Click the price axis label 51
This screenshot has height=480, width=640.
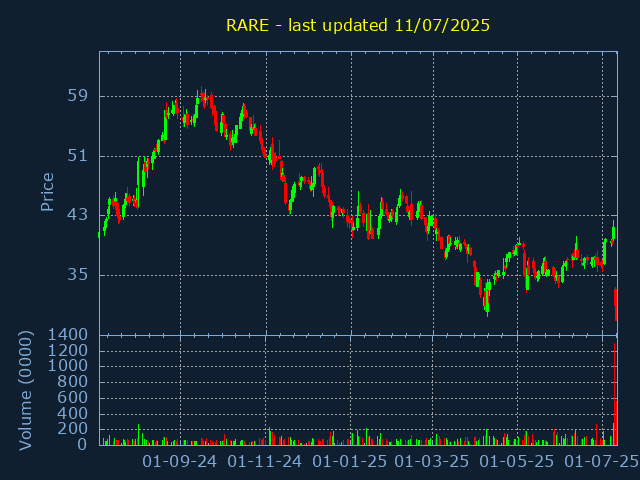(x=78, y=156)
